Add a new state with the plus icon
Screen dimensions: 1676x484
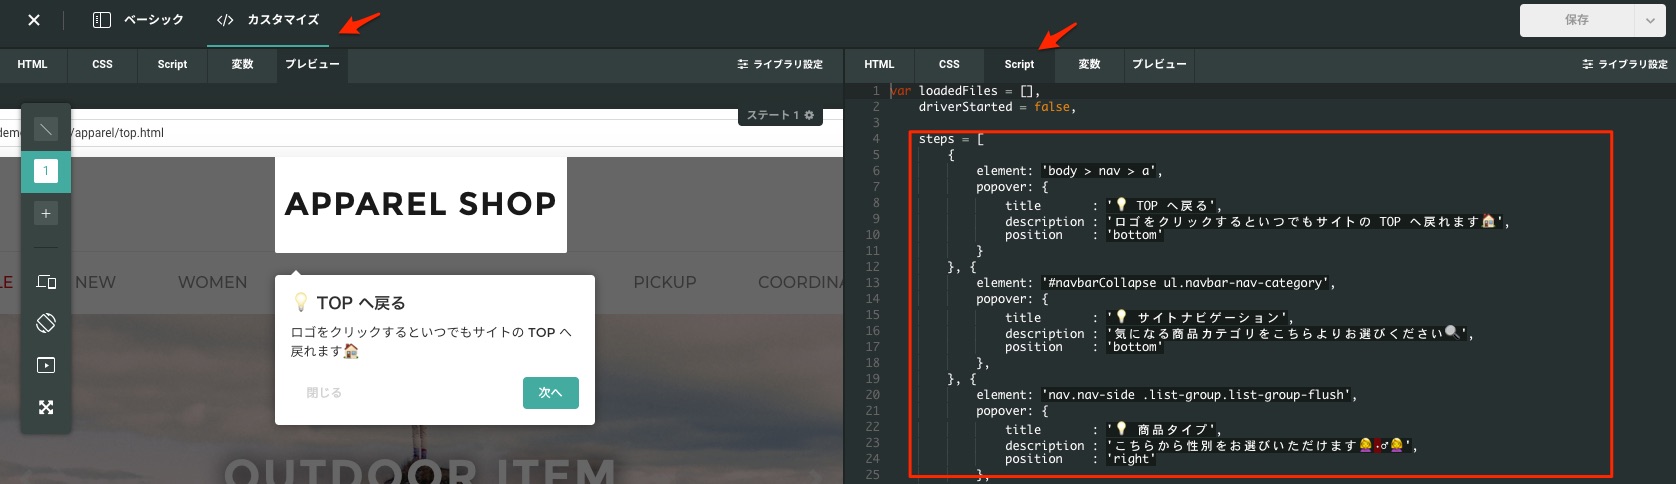[x=46, y=213]
